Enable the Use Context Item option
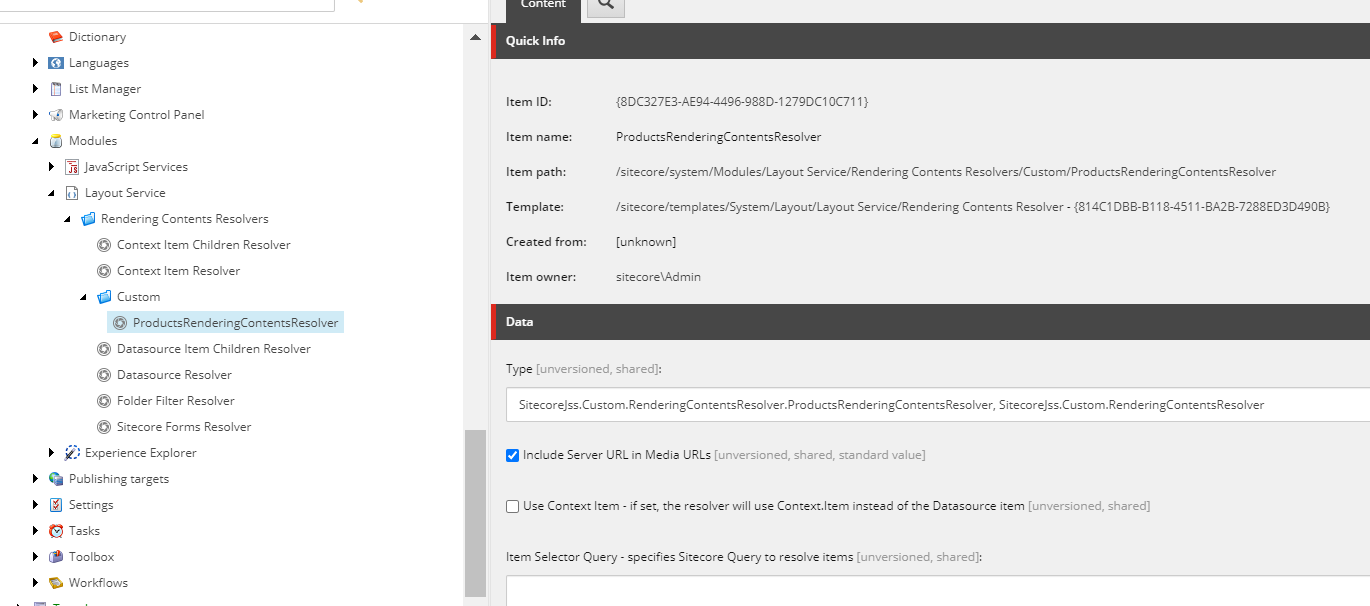1370x606 pixels. pos(511,506)
